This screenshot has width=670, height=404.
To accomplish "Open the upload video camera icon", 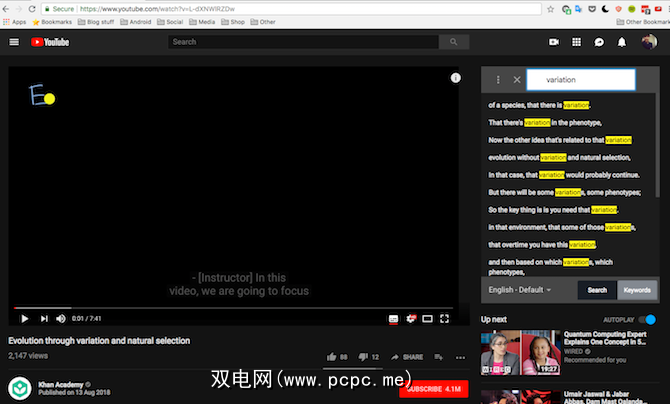I will pyautogui.click(x=554, y=42).
